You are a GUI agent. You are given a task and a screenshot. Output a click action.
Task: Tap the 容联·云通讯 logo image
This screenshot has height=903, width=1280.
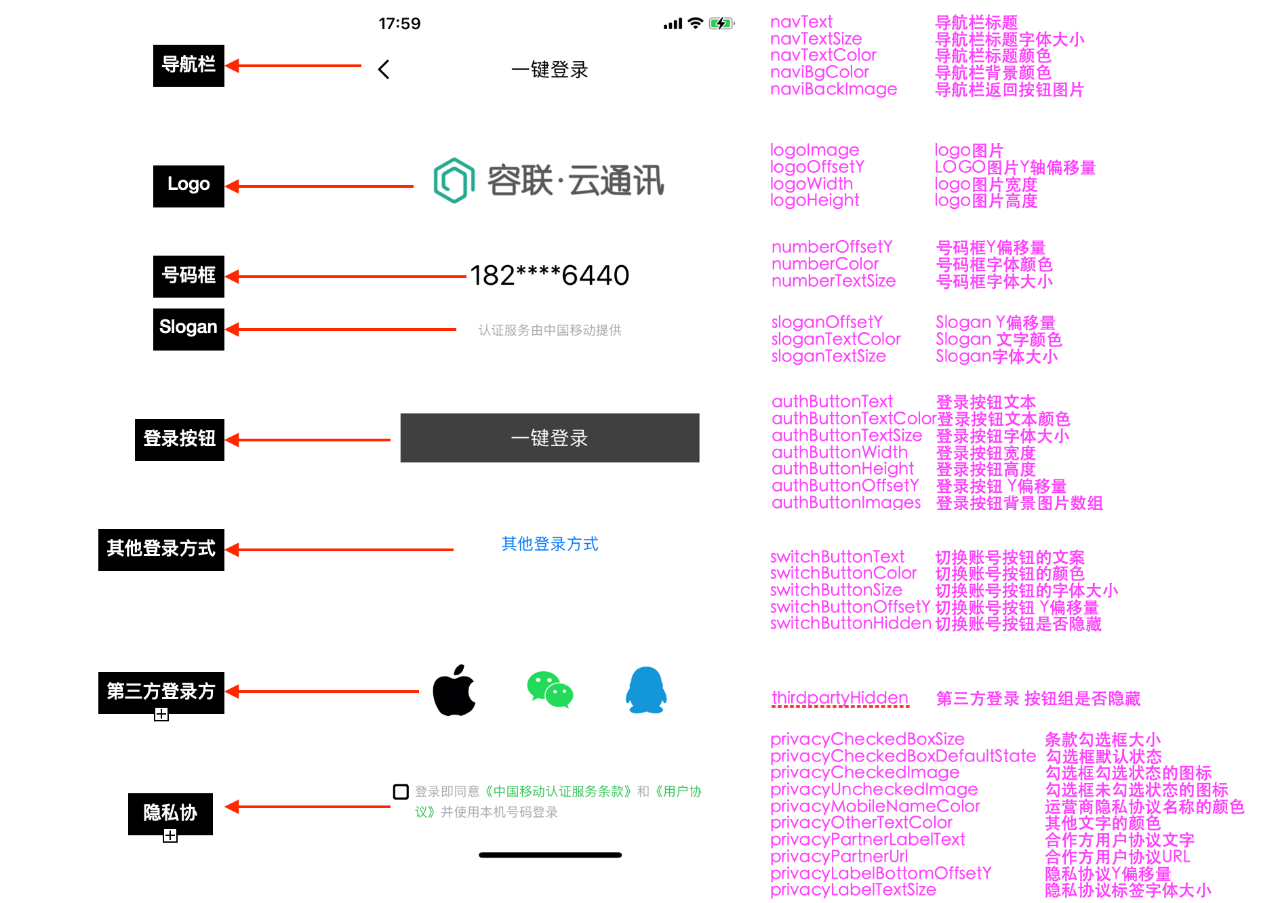coord(549,181)
